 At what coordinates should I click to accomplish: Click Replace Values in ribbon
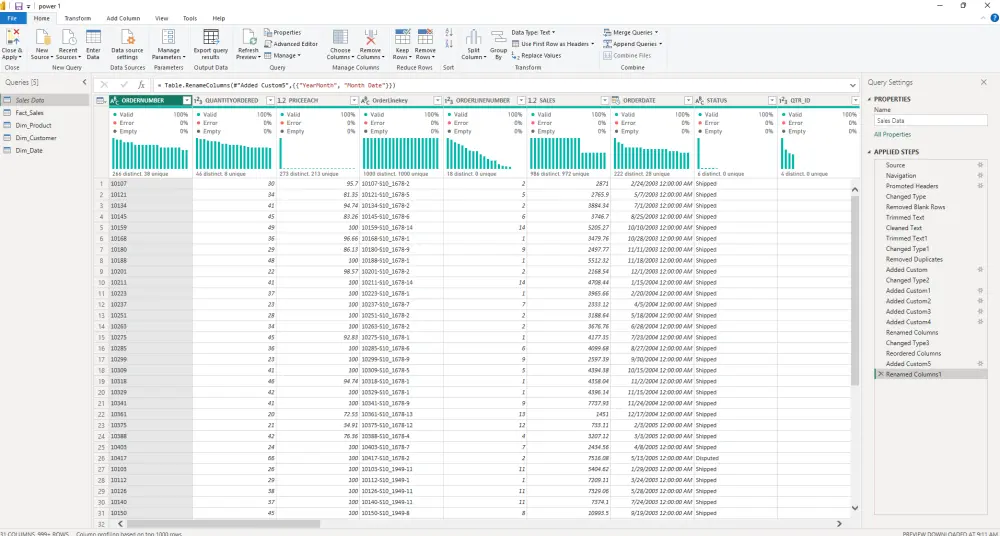point(536,56)
